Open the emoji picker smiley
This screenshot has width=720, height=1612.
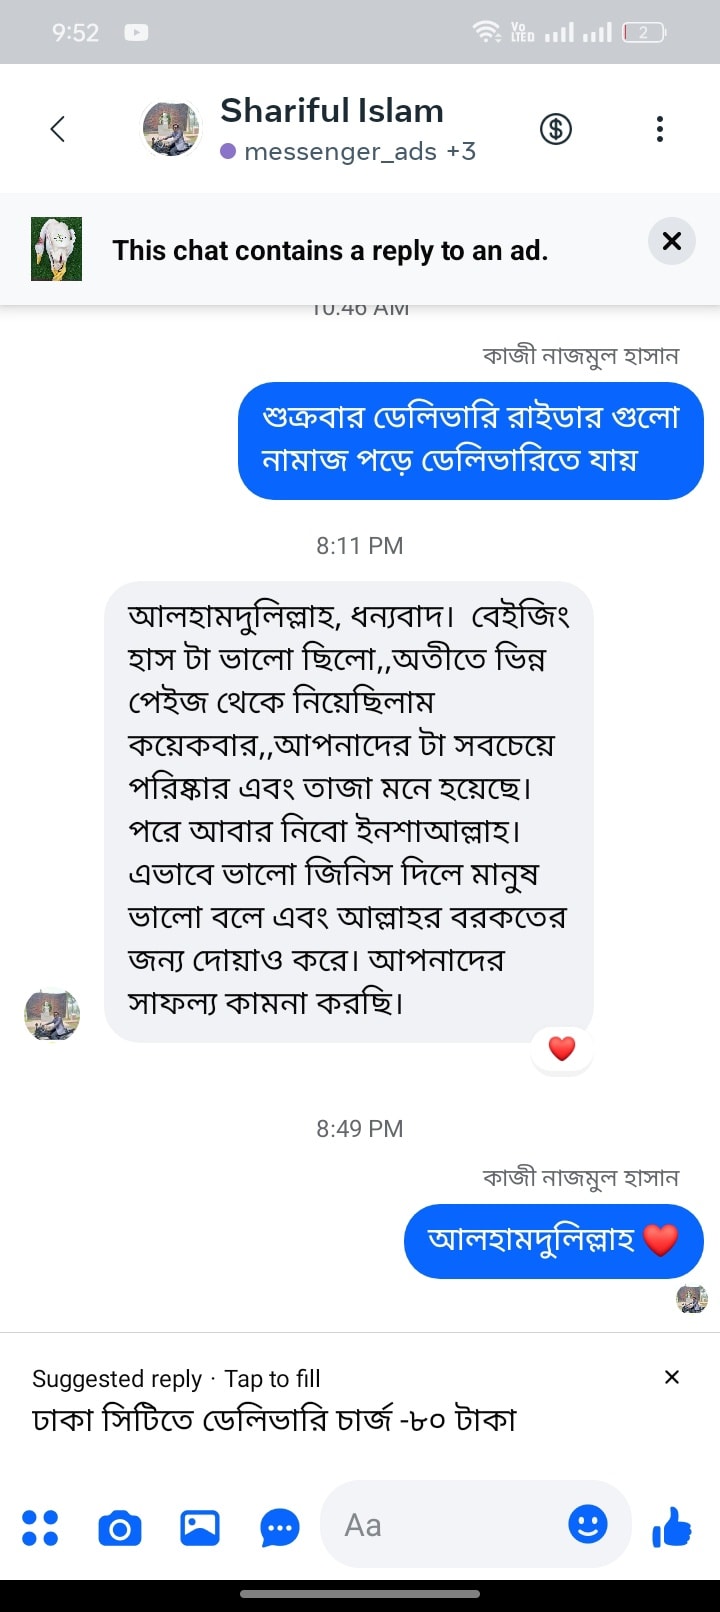[x=588, y=1524]
